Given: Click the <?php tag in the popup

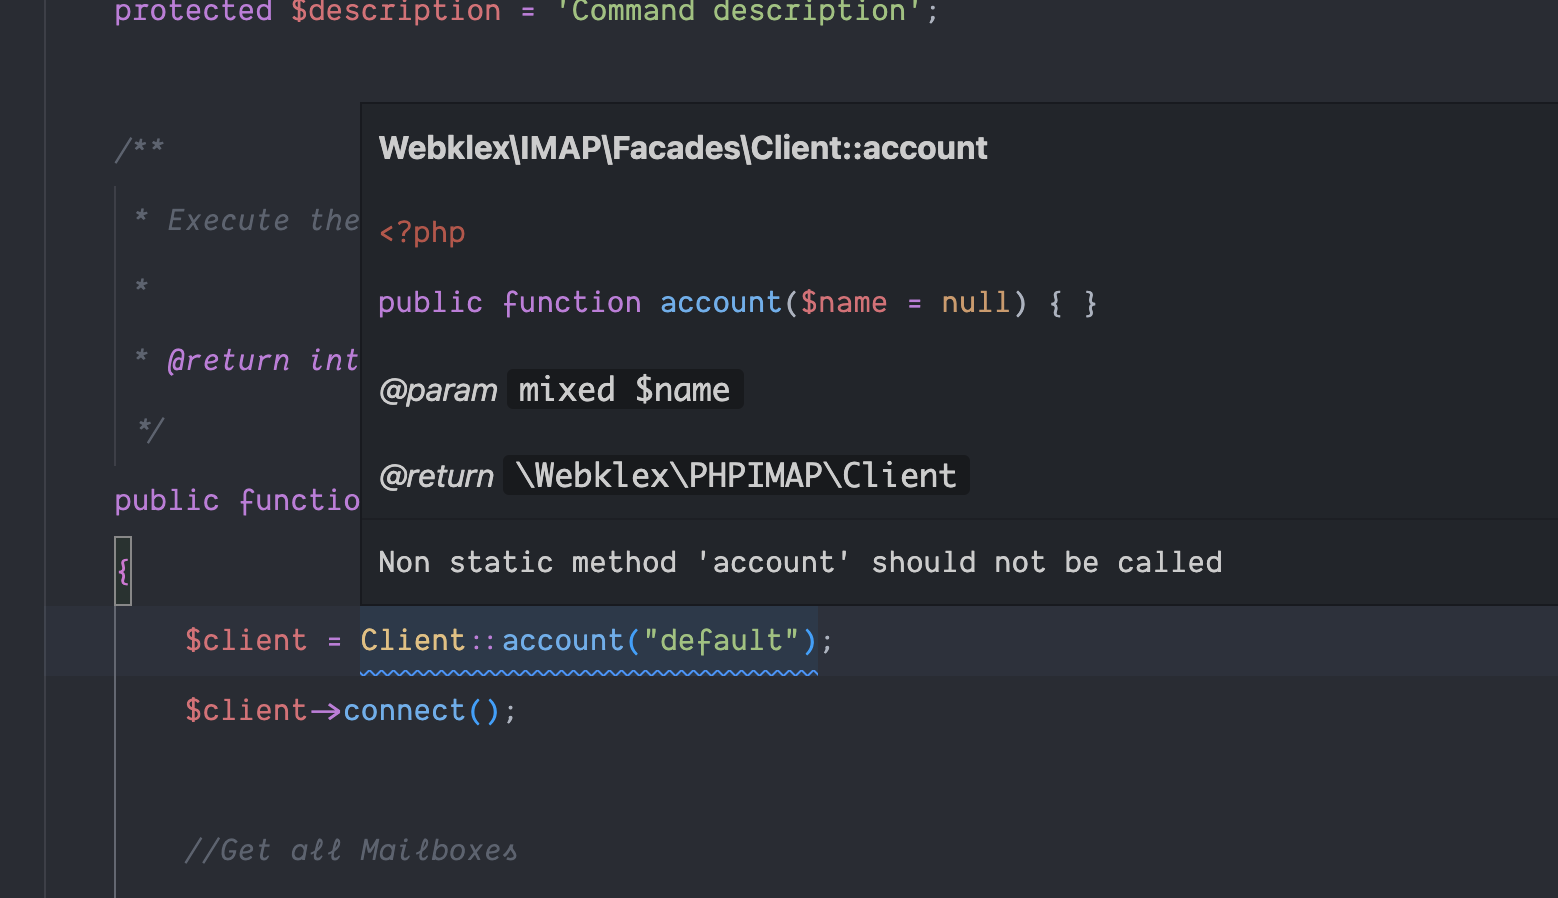Looking at the screenshot, I should point(422,232).
